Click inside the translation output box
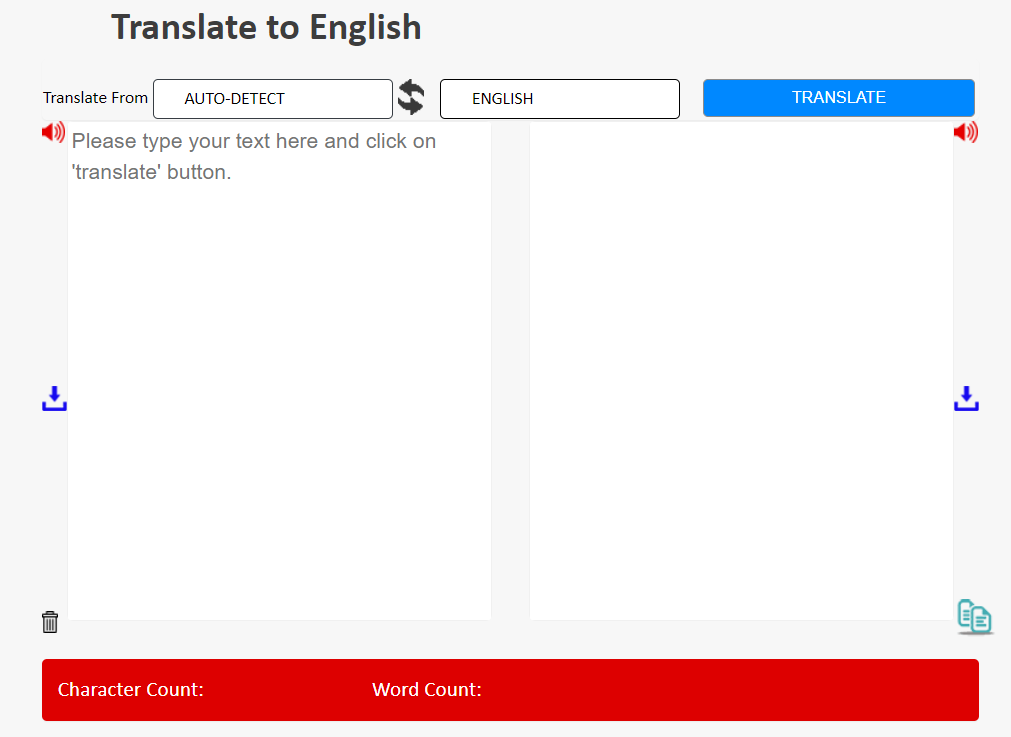1011x737 pixels. tap(741, 371)
